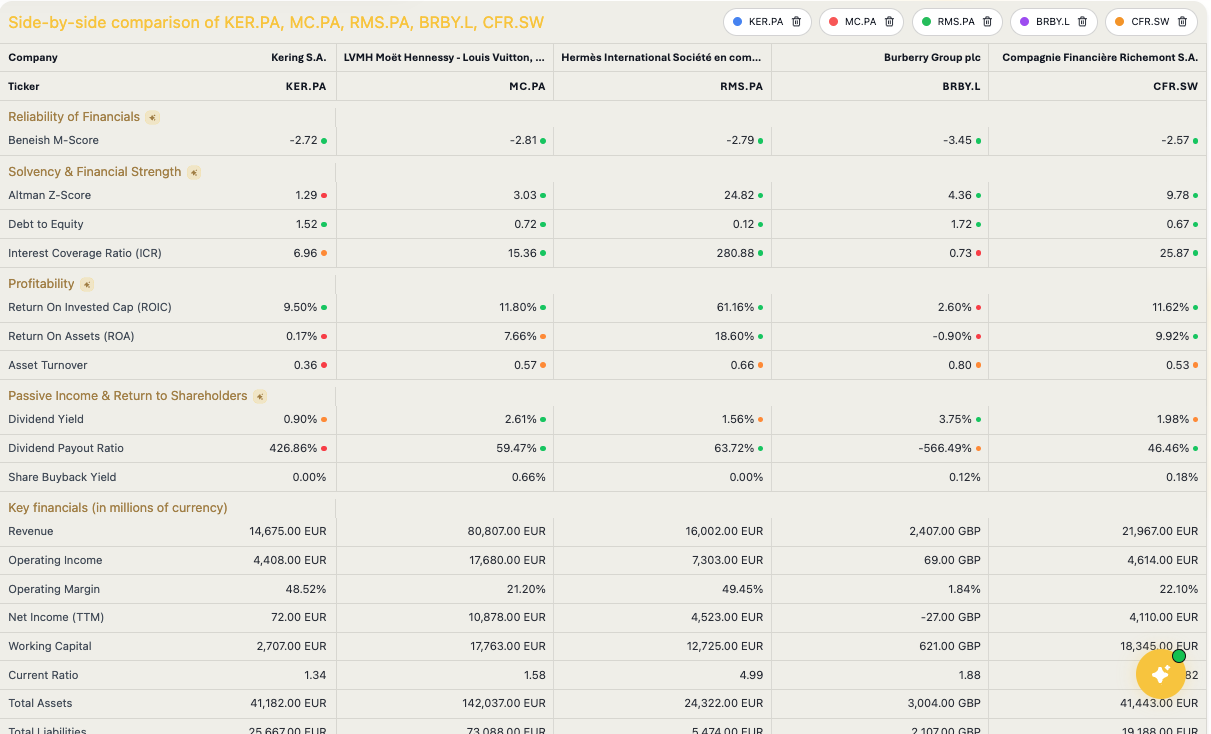Click Burberry Dividend Payout Ratio -566.49%
Viewport: 1211px width, 734px height.
click(945, 448)
